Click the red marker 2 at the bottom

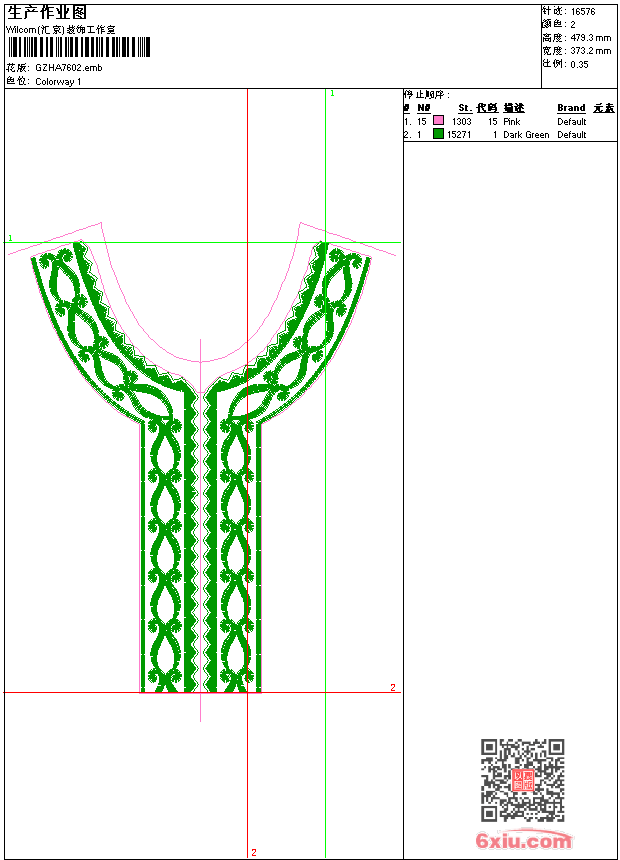254,852
